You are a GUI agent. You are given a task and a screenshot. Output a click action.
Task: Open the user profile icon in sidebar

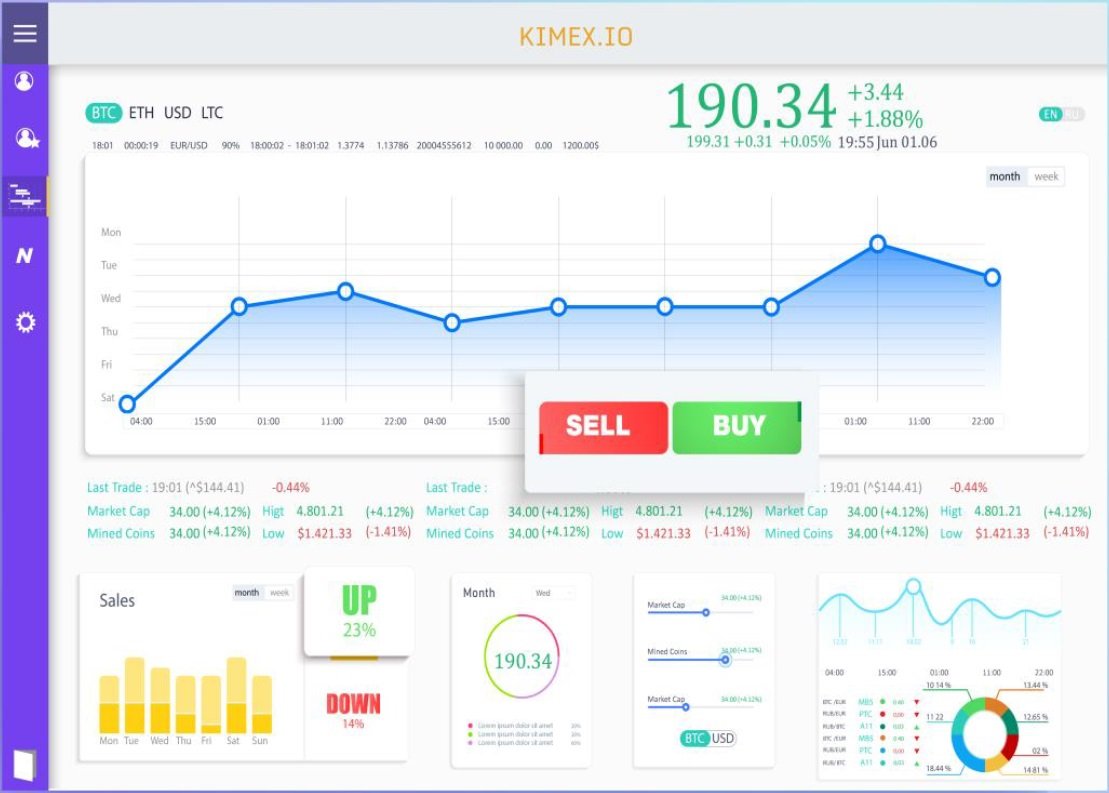click(24, 81)
